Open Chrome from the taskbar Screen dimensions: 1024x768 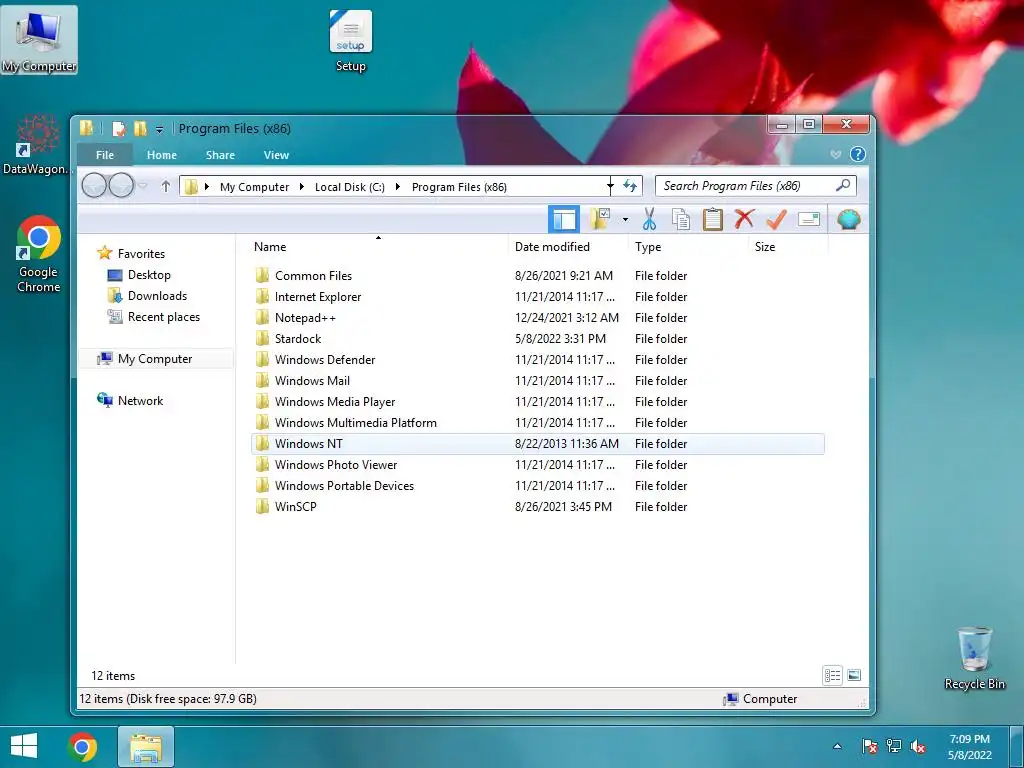[x=82, y=747]
